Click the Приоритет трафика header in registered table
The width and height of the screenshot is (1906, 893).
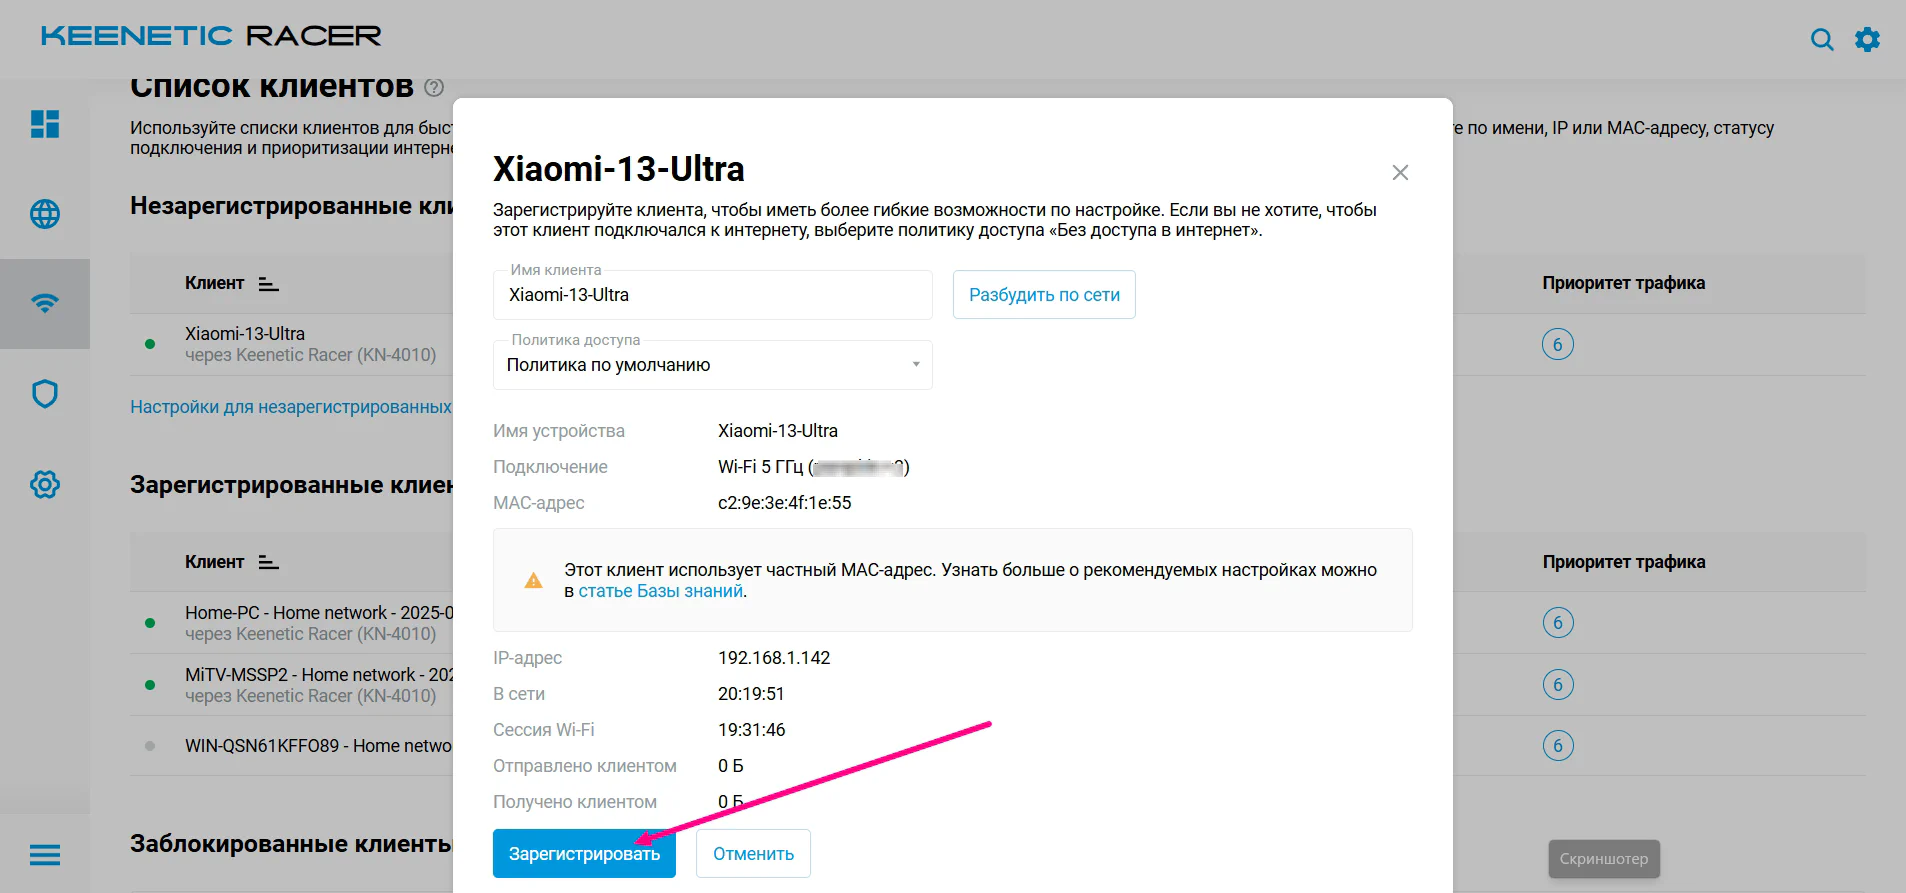click(x=1624, y=562)
